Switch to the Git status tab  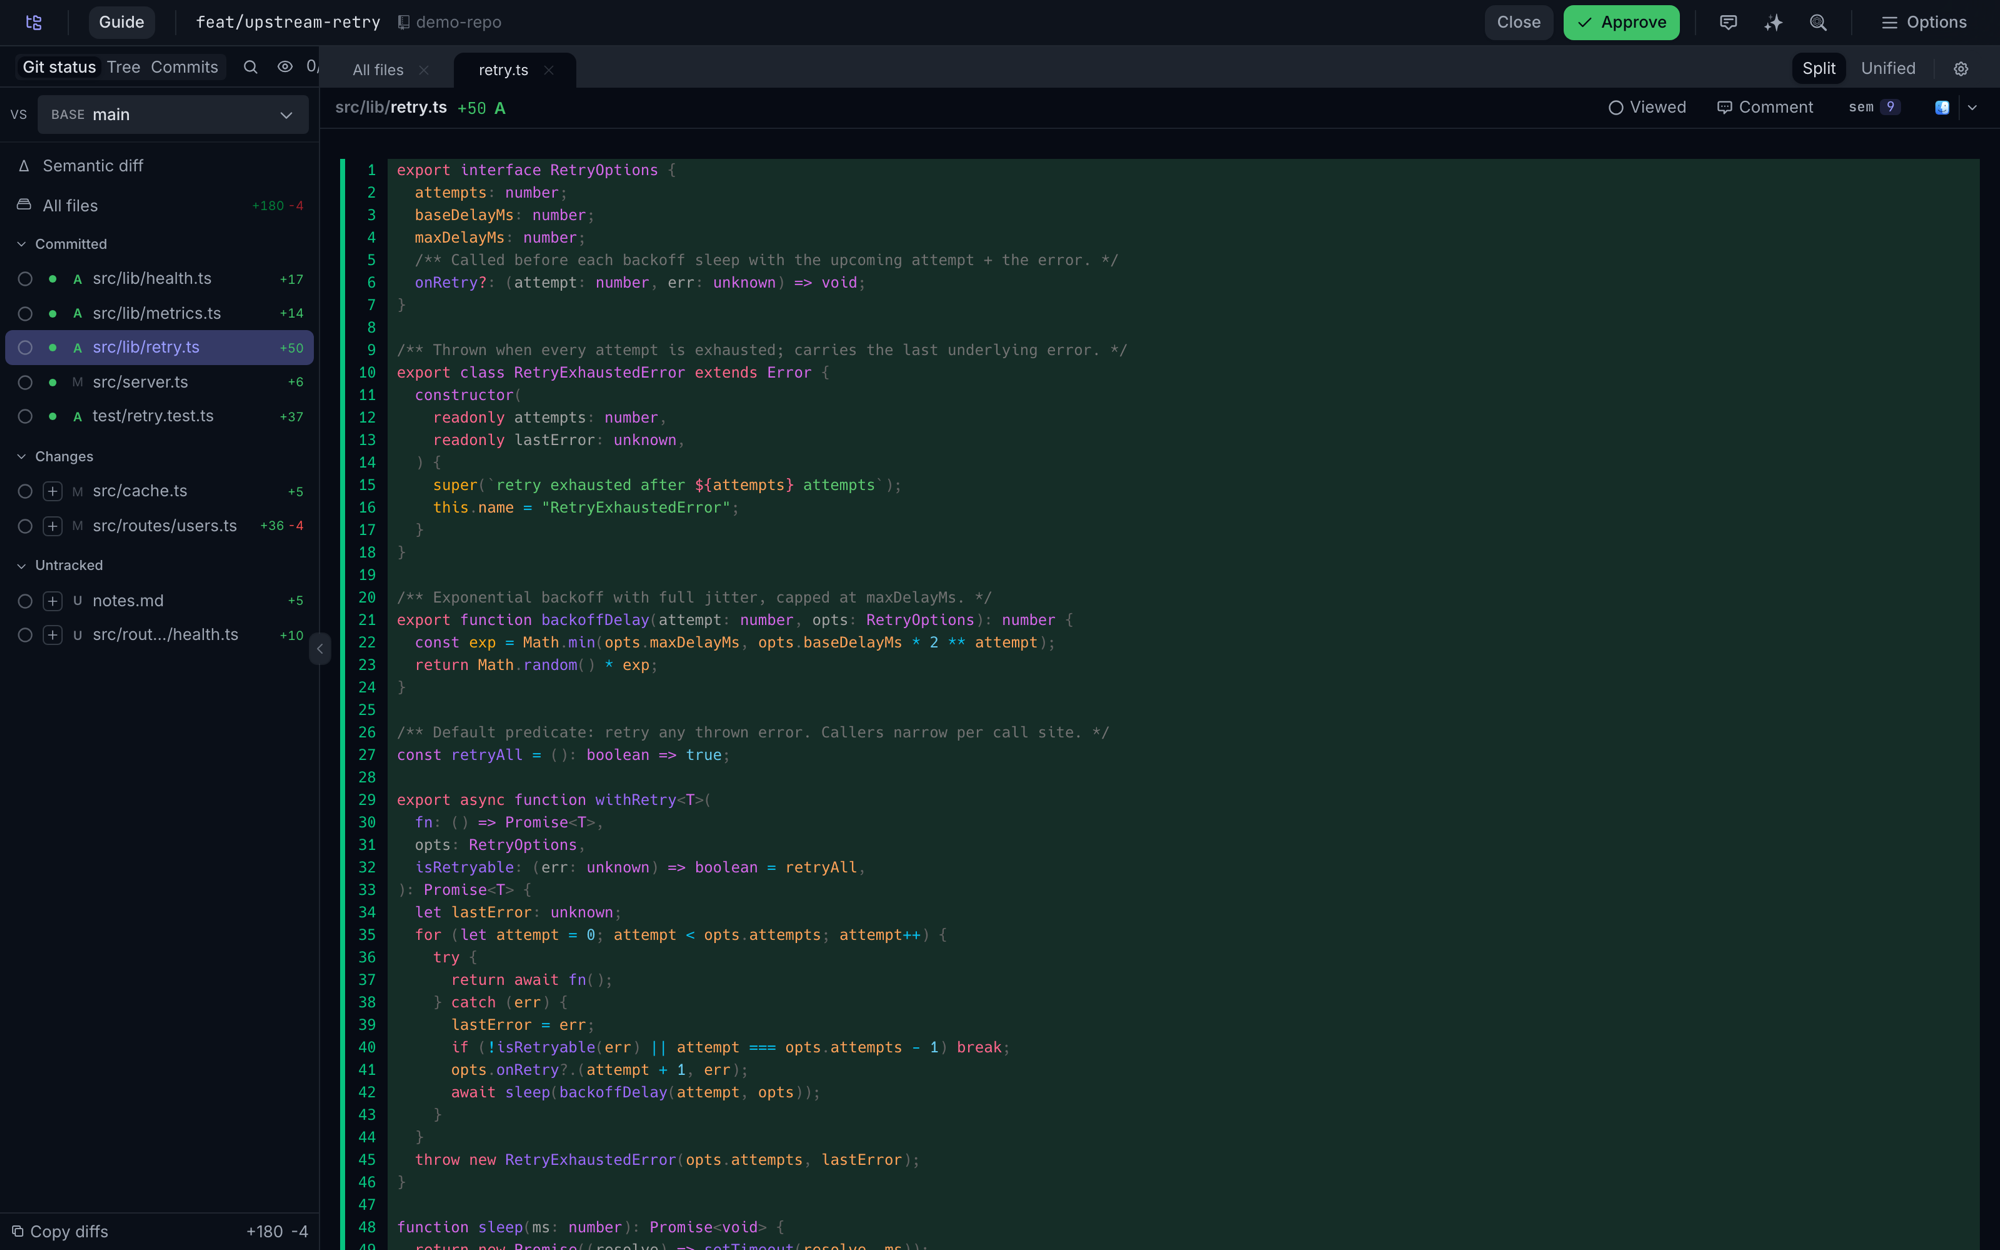coord(59,67)
